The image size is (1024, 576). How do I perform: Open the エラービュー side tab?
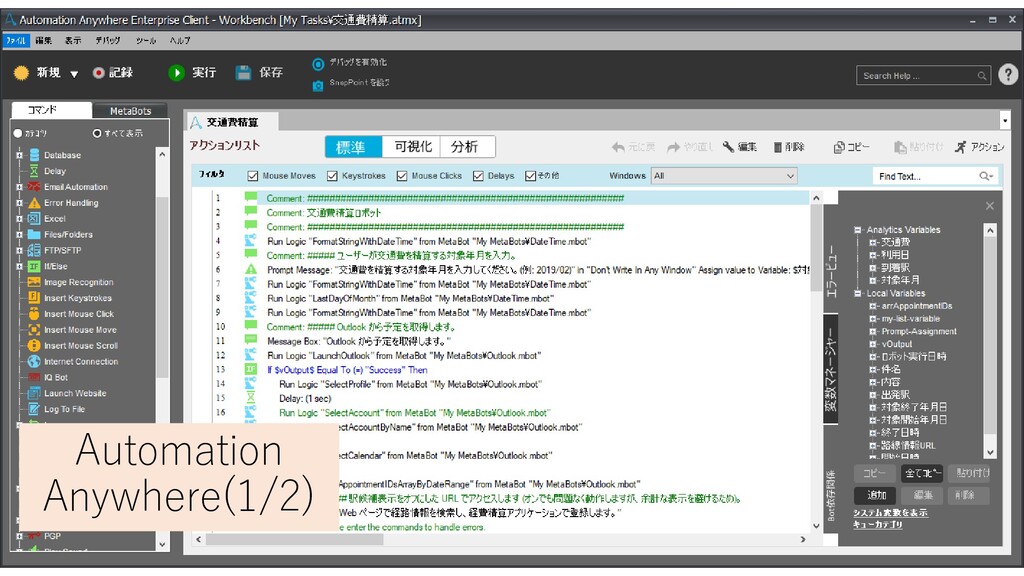coord(831,271)
